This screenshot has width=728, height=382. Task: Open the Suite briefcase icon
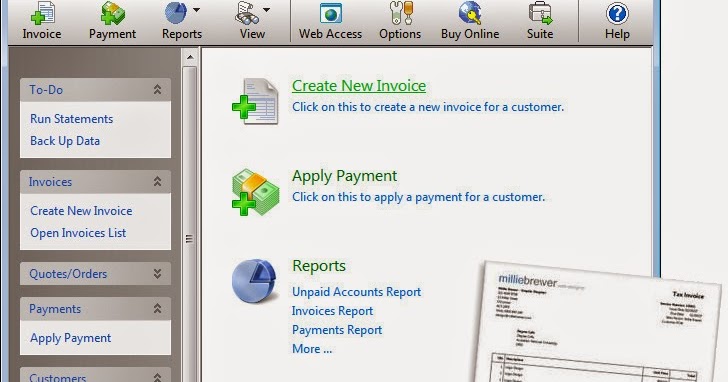pos(540,13)
